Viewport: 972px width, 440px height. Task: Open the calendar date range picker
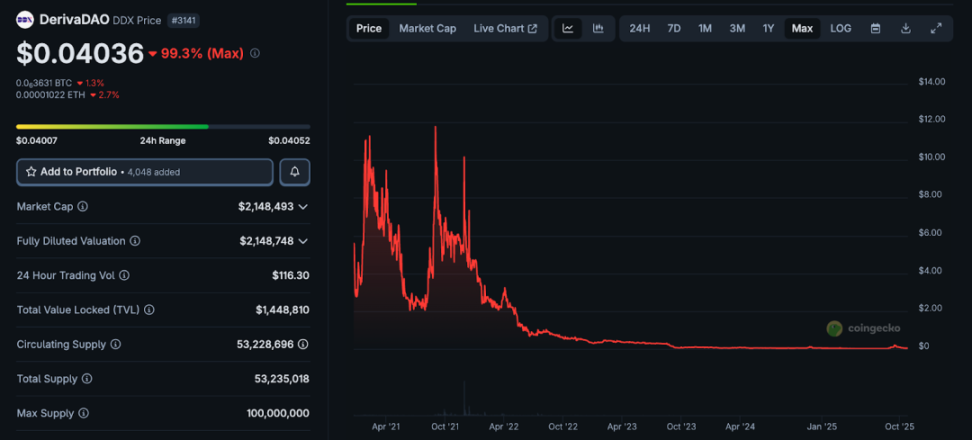(x=875, y=29)
